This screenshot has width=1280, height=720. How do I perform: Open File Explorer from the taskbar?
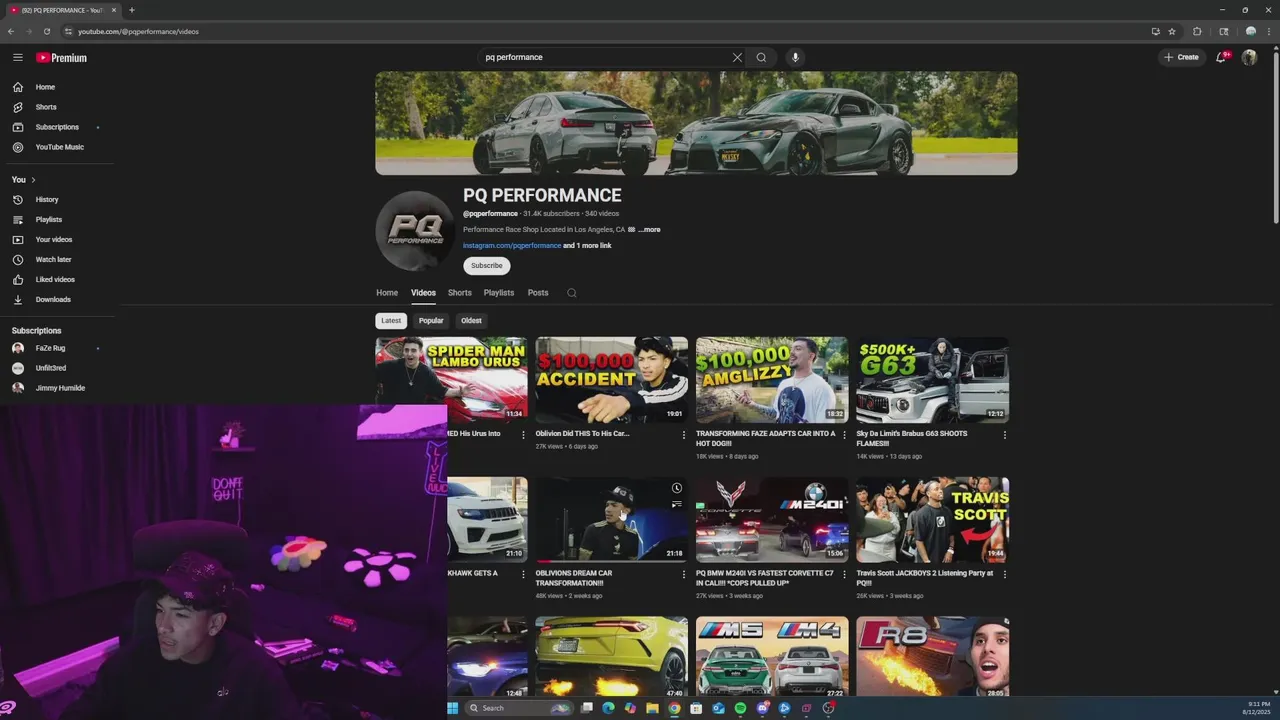tap(652, 708)
